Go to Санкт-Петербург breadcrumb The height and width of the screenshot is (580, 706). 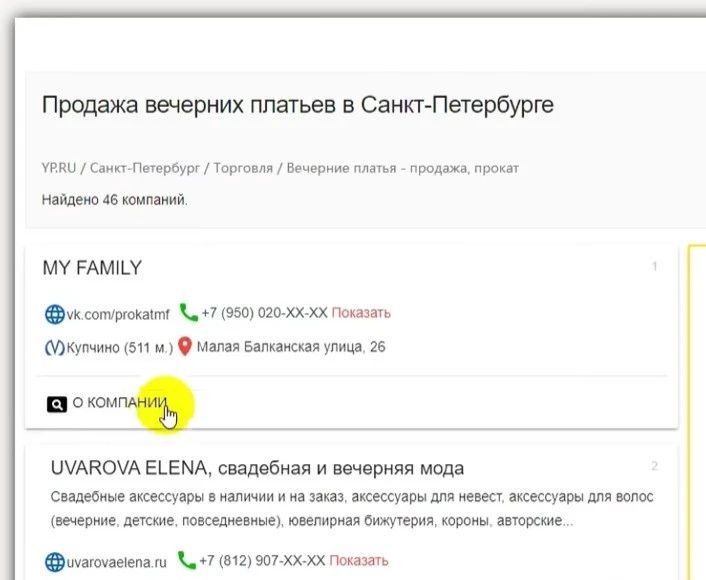[145, 168]
